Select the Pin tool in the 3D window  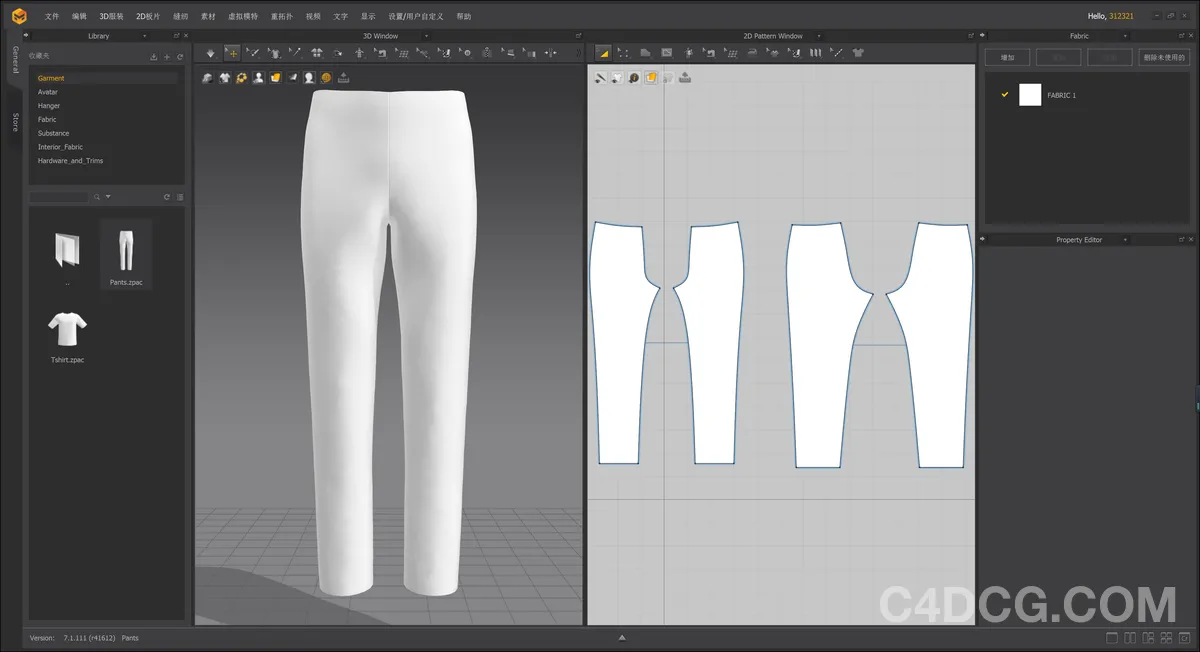coord(295,52)
